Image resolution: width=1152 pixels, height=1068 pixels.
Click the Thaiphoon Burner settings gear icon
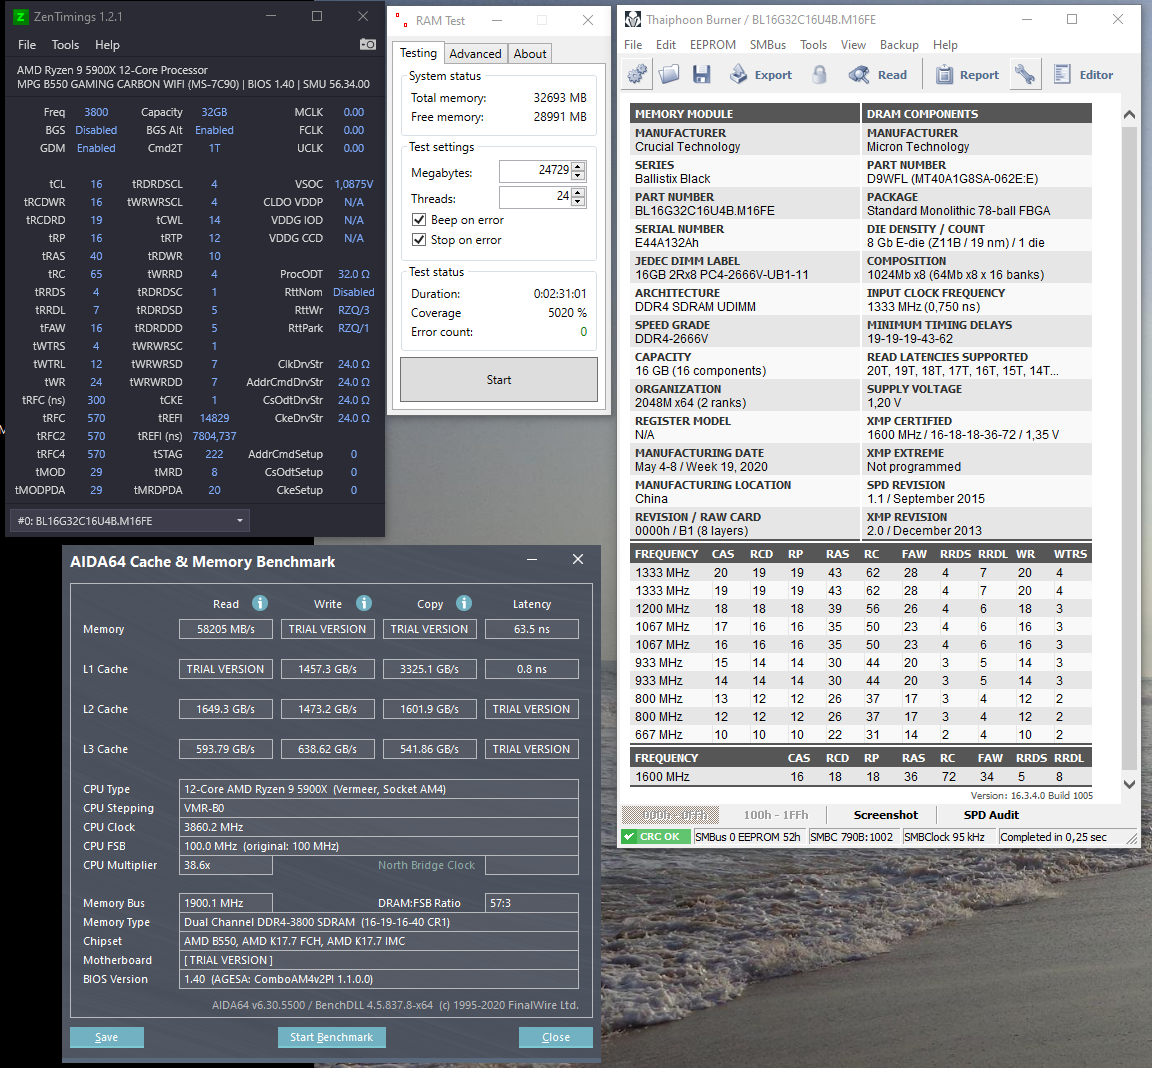point(637,74)
